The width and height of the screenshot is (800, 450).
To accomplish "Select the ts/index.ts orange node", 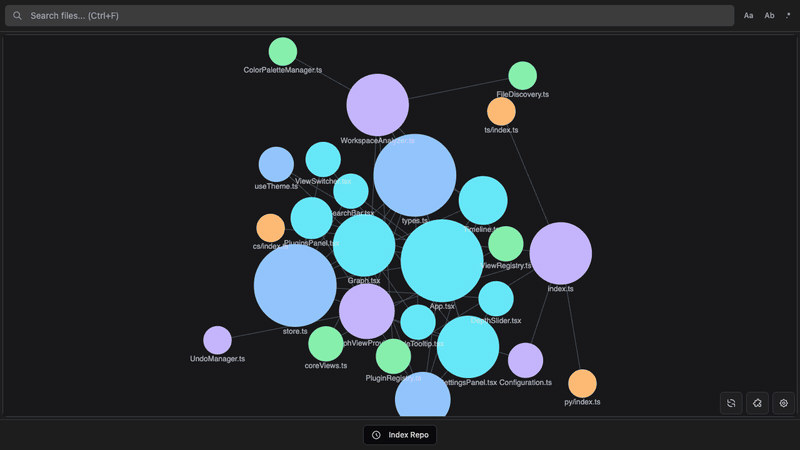I will coord(501,111).
